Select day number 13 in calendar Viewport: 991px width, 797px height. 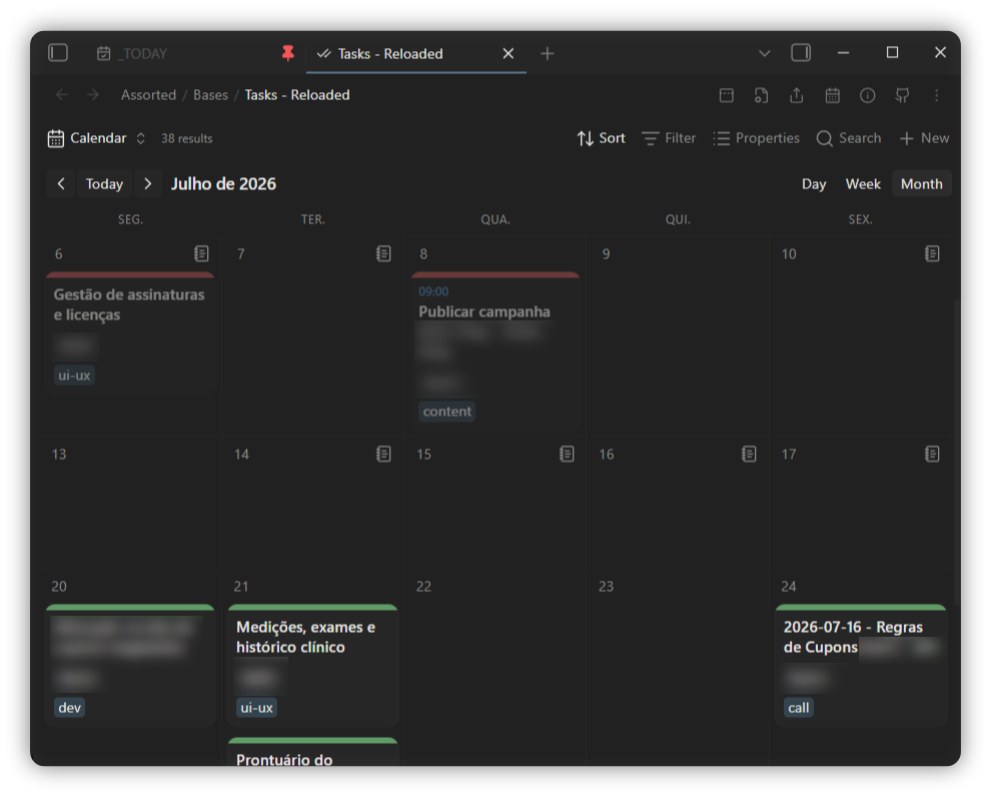[59, 454]
